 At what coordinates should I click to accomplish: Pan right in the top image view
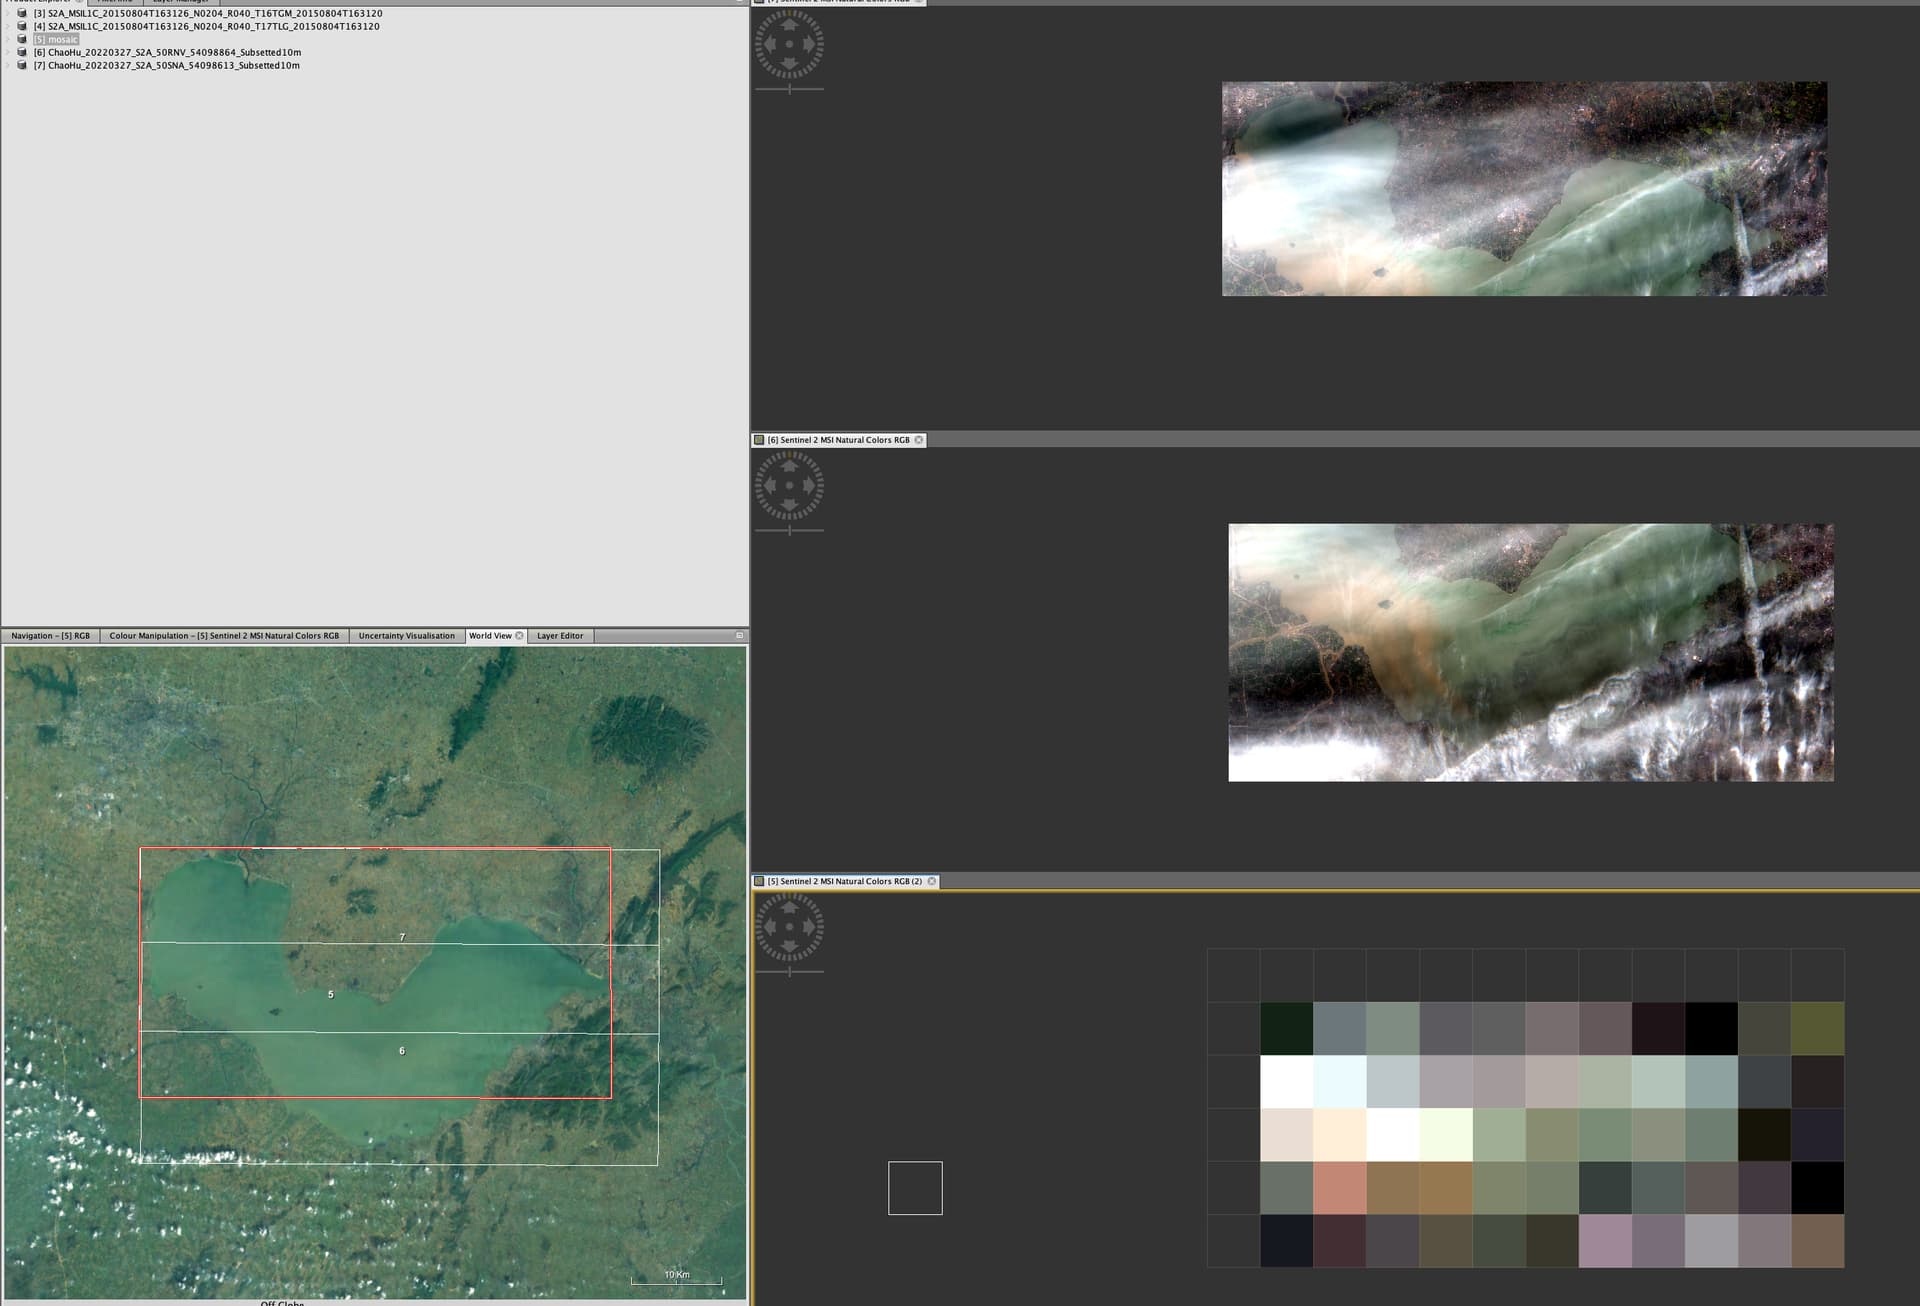pos(810,44)
